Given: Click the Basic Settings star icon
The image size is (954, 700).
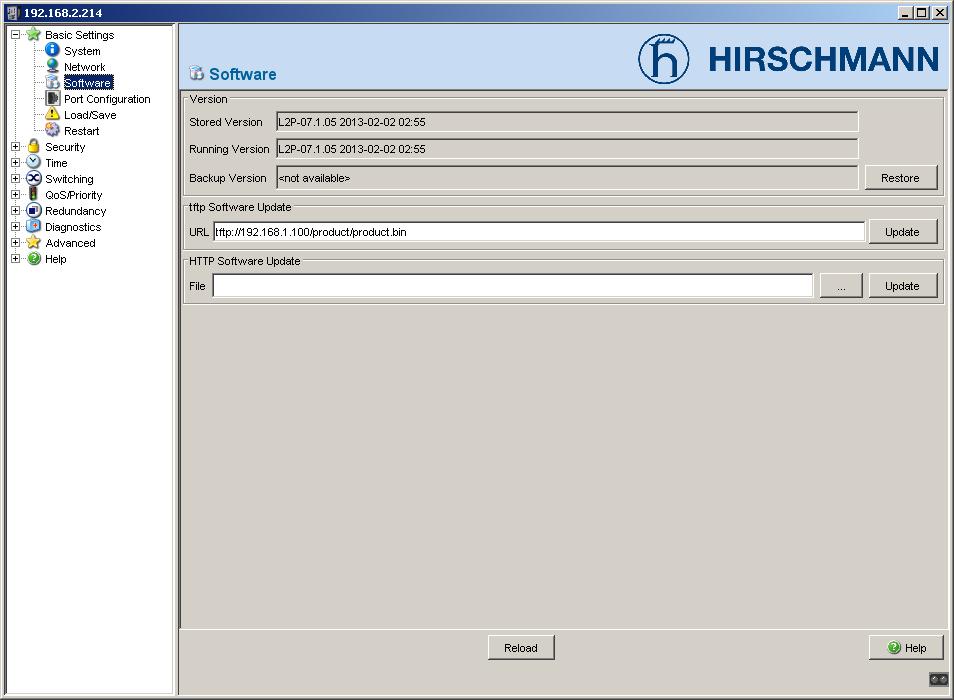Looking at the screenshot, I should (x=33, y=35).
